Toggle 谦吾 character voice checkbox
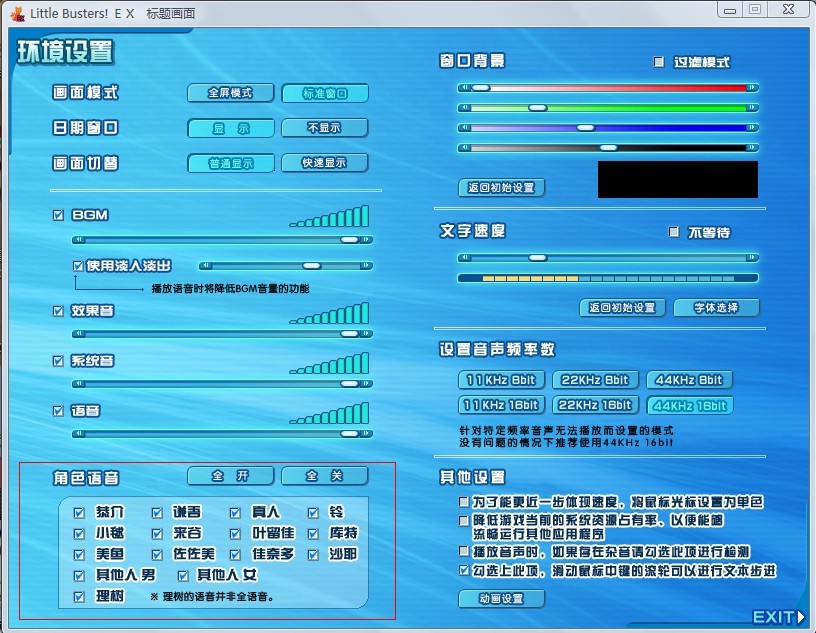The image size is (816, 633). (157, 513)
